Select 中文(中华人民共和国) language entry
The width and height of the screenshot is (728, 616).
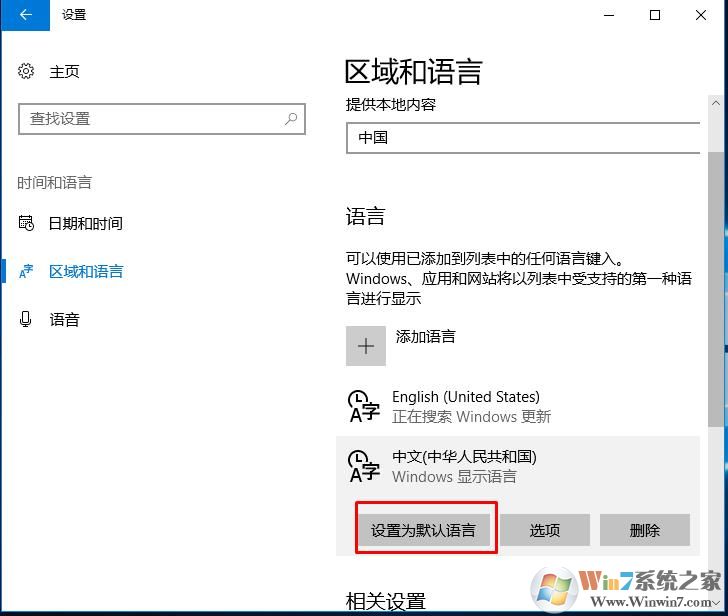(x=518, y=467)
